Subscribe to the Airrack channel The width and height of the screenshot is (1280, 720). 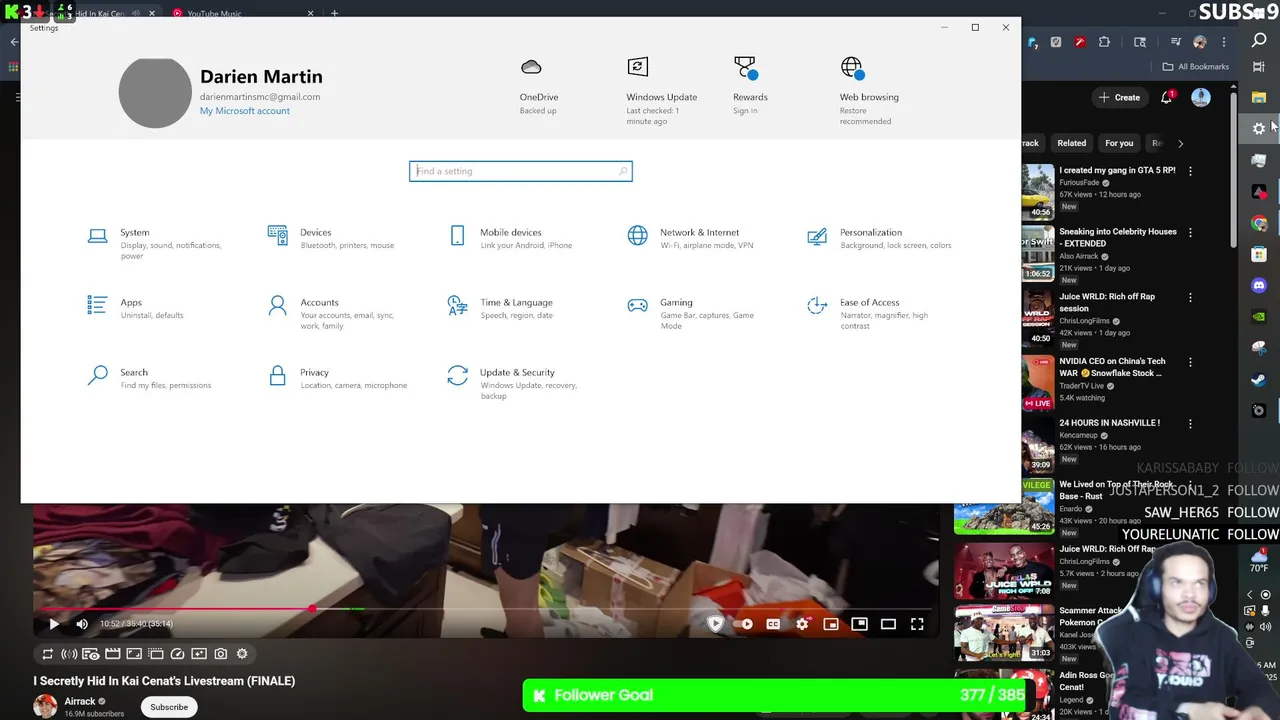point(169,707)
